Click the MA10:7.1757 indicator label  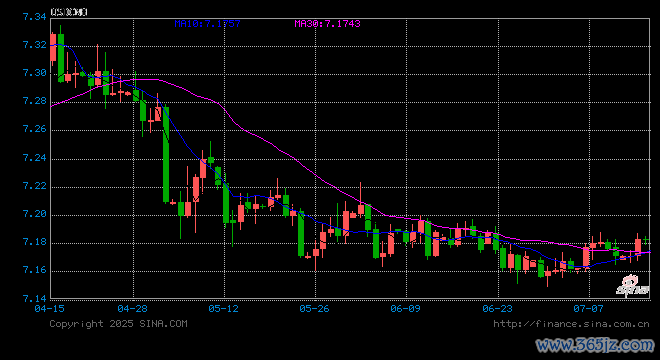tap(208, 24)
